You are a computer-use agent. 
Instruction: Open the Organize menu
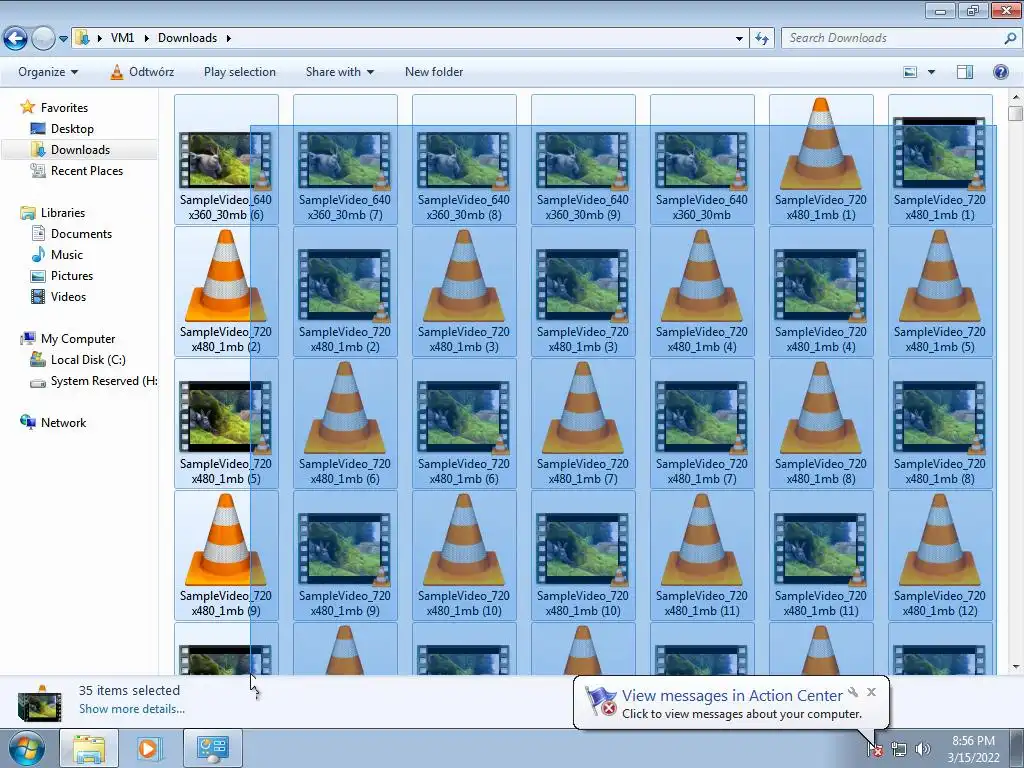(48, 72)
